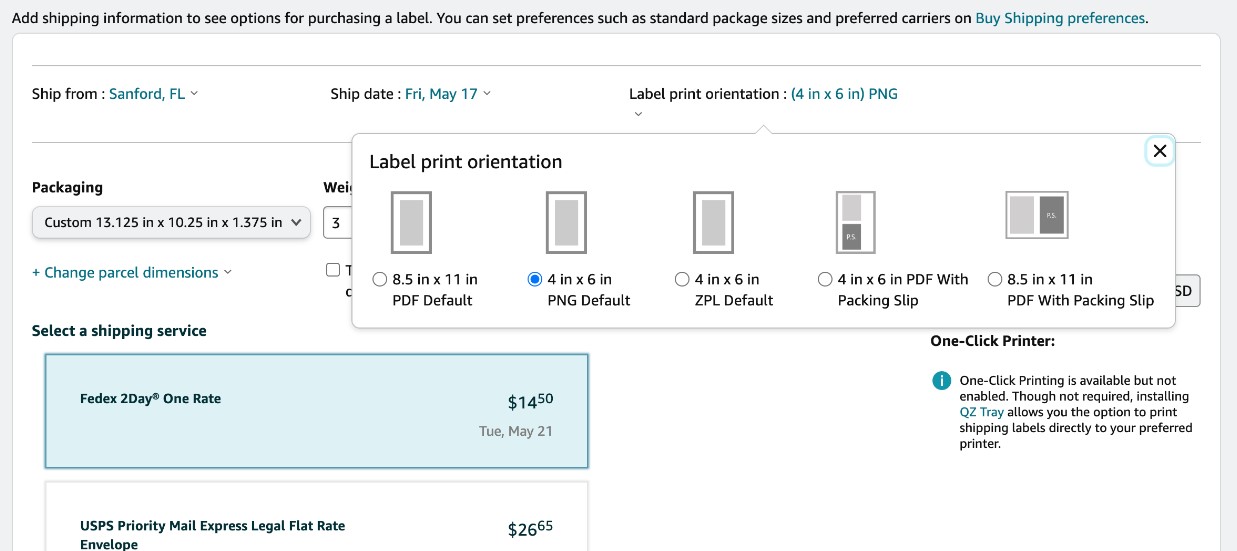The height and width of the screenshot is (551, 1237).
Task: Expand the Ship date Fri, May 17 dropdown
Action: [447, 94]
